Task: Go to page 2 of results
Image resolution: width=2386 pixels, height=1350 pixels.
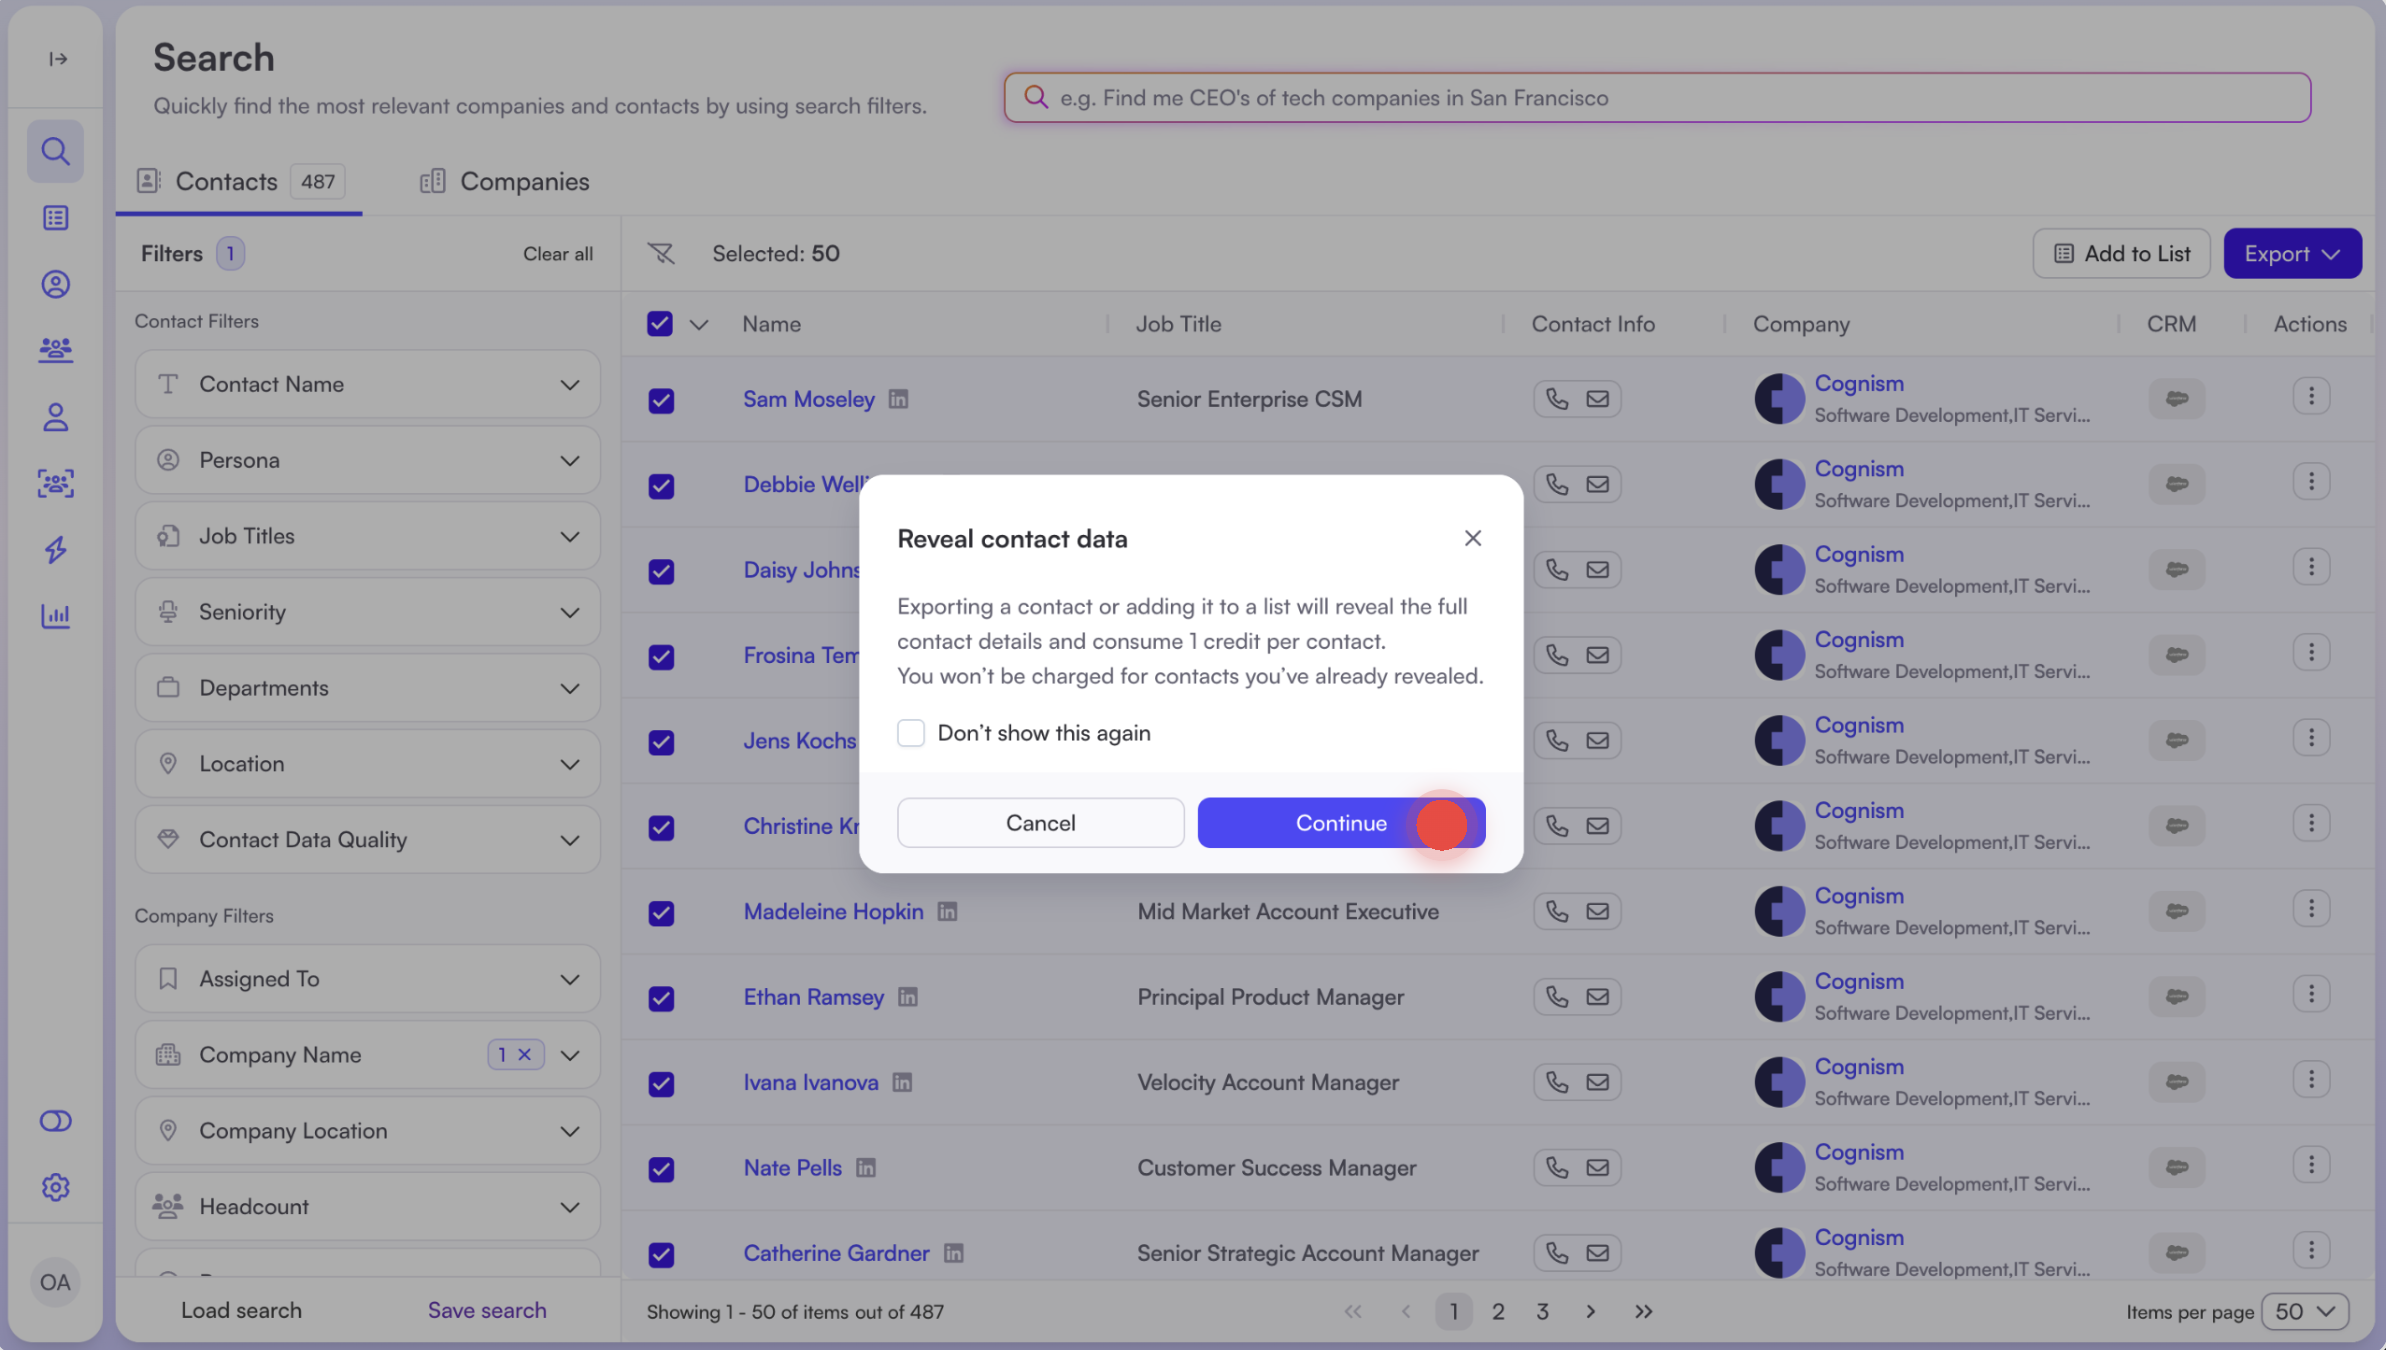Action: (x=1497, y=1311)
